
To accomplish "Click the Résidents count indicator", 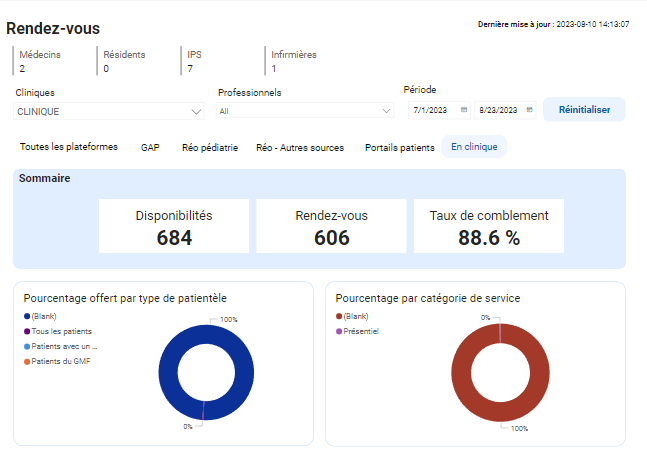I will (122, 61).
